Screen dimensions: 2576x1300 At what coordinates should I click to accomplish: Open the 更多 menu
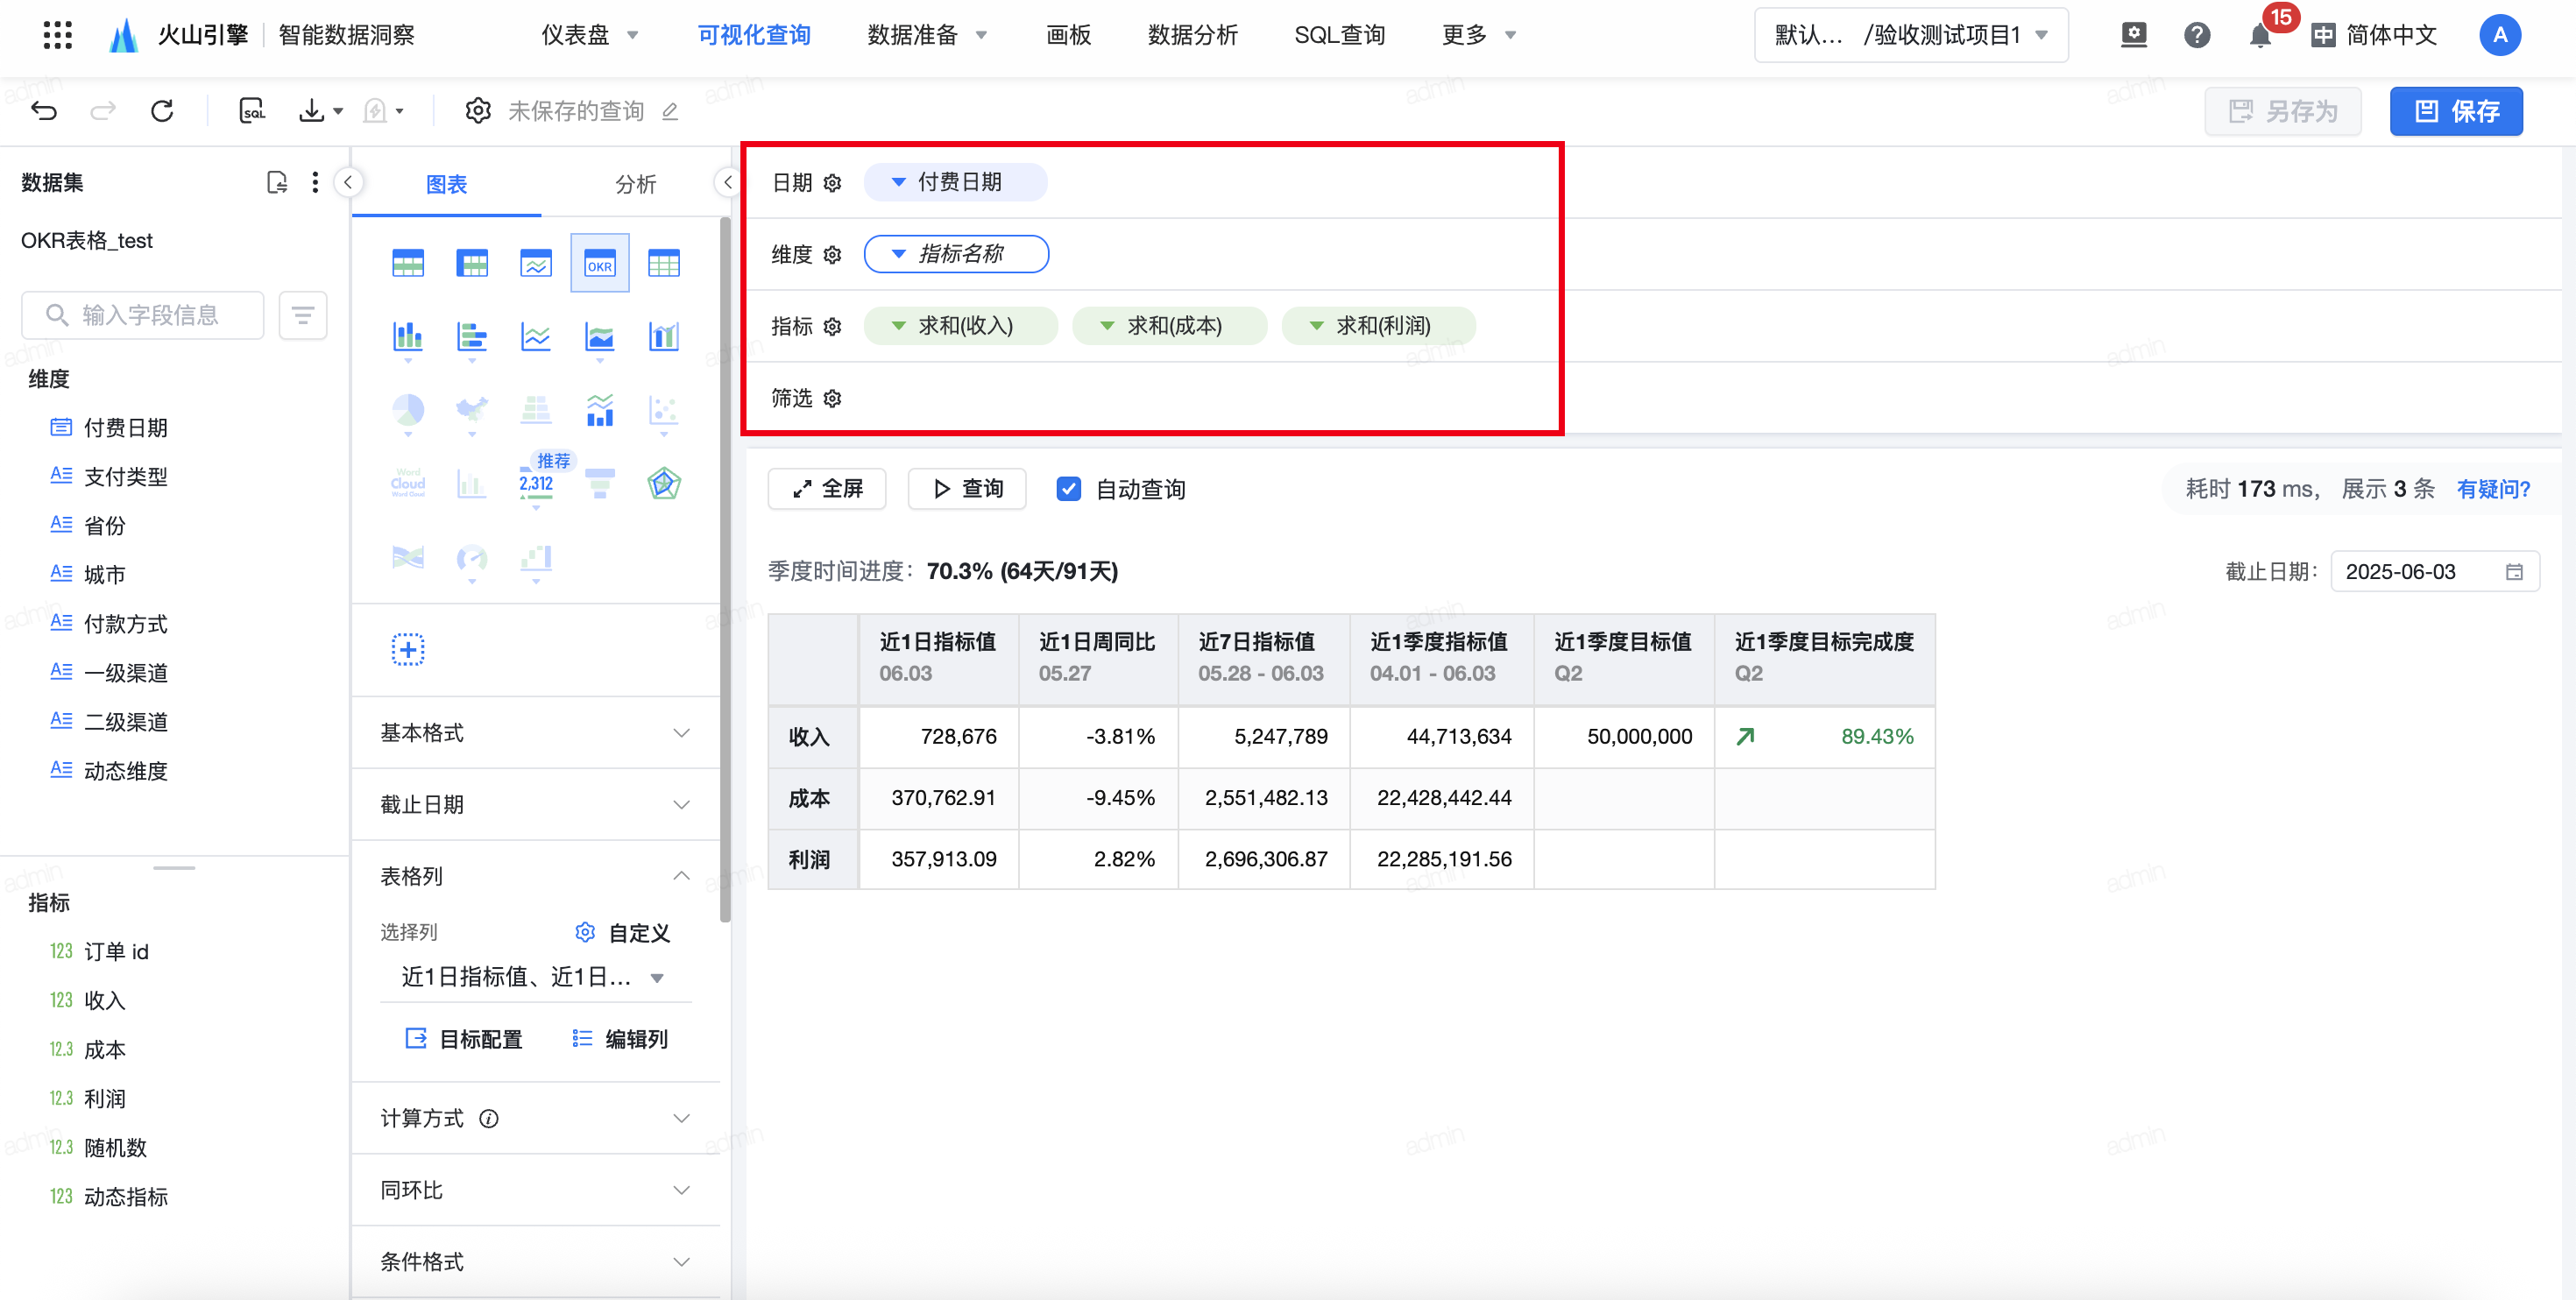1479,35
